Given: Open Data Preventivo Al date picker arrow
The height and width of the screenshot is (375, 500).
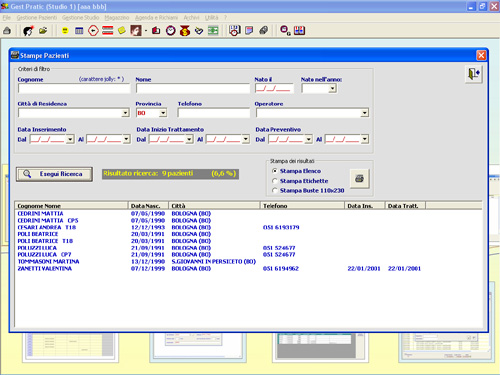Looking at the screenshot, I should click(x=365, y=139).
